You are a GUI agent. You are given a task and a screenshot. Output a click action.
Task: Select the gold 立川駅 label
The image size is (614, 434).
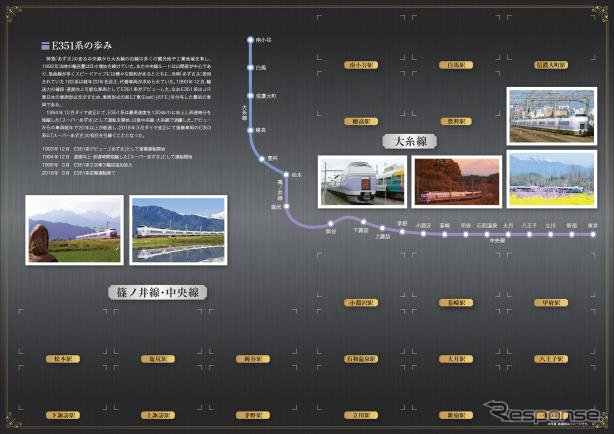(x=361, y=415)
